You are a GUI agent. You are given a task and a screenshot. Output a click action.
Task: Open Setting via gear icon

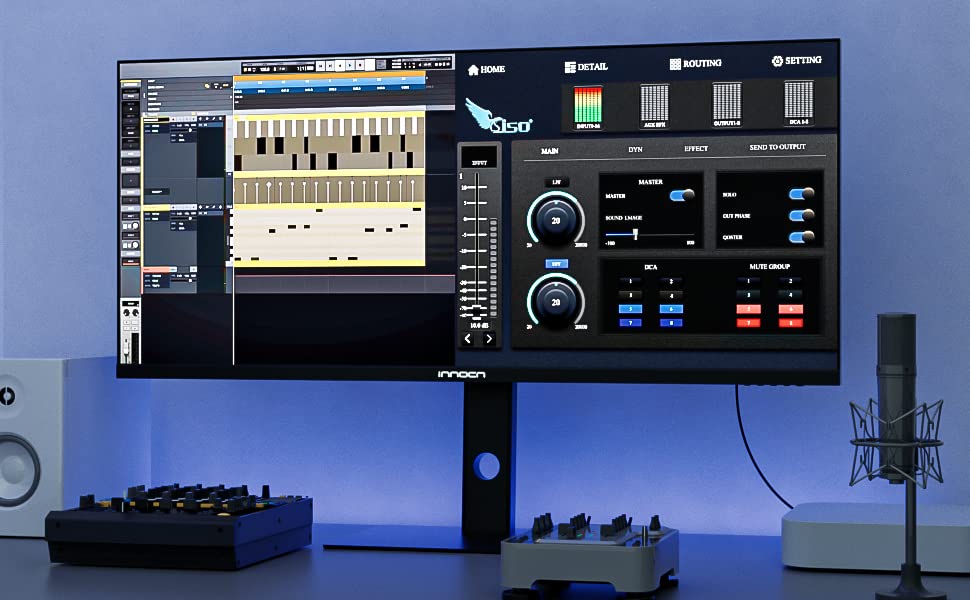[x=777, y=61]
